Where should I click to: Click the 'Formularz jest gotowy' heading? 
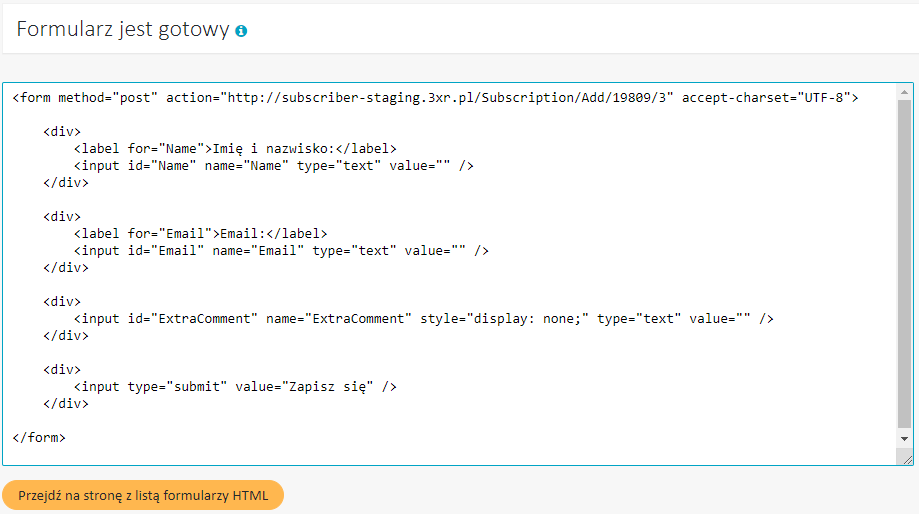(123, 29)
